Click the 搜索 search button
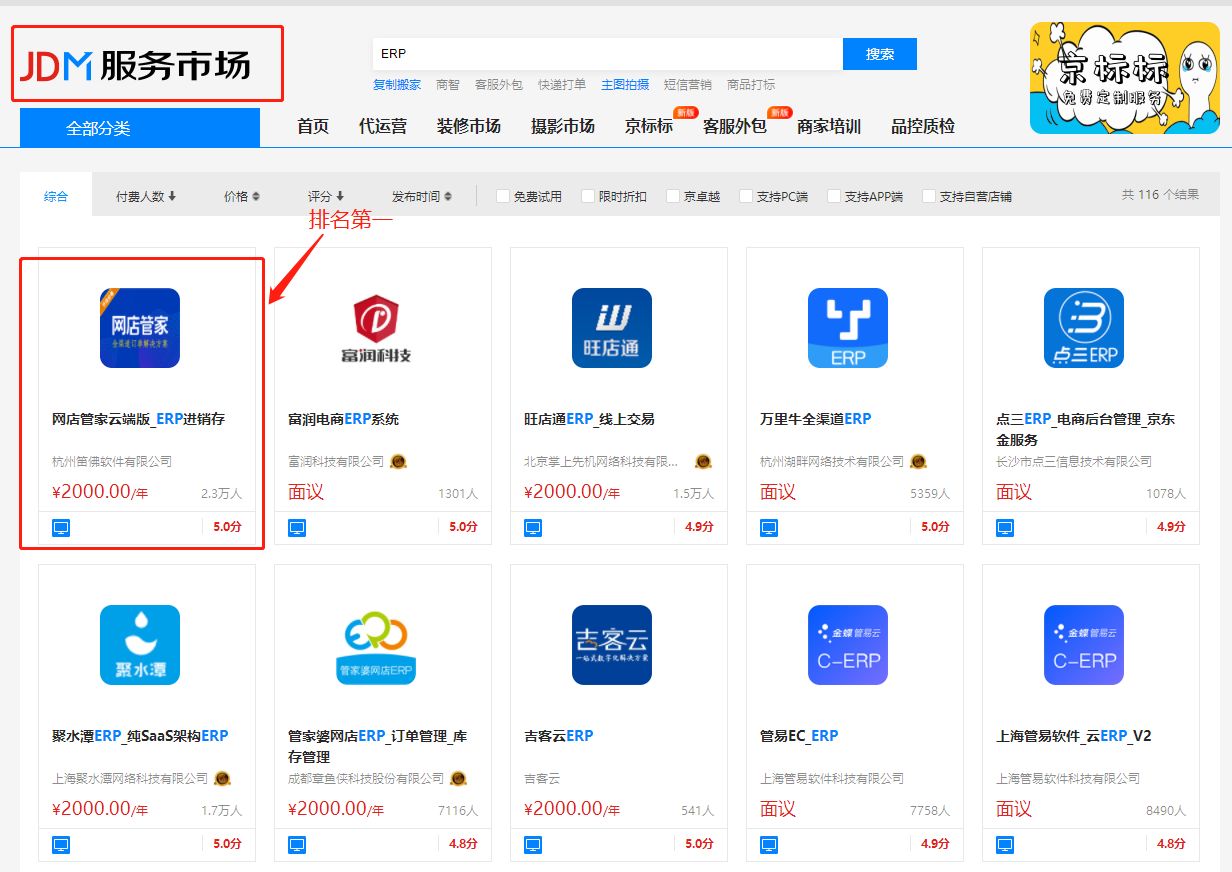 coord(880,54)
